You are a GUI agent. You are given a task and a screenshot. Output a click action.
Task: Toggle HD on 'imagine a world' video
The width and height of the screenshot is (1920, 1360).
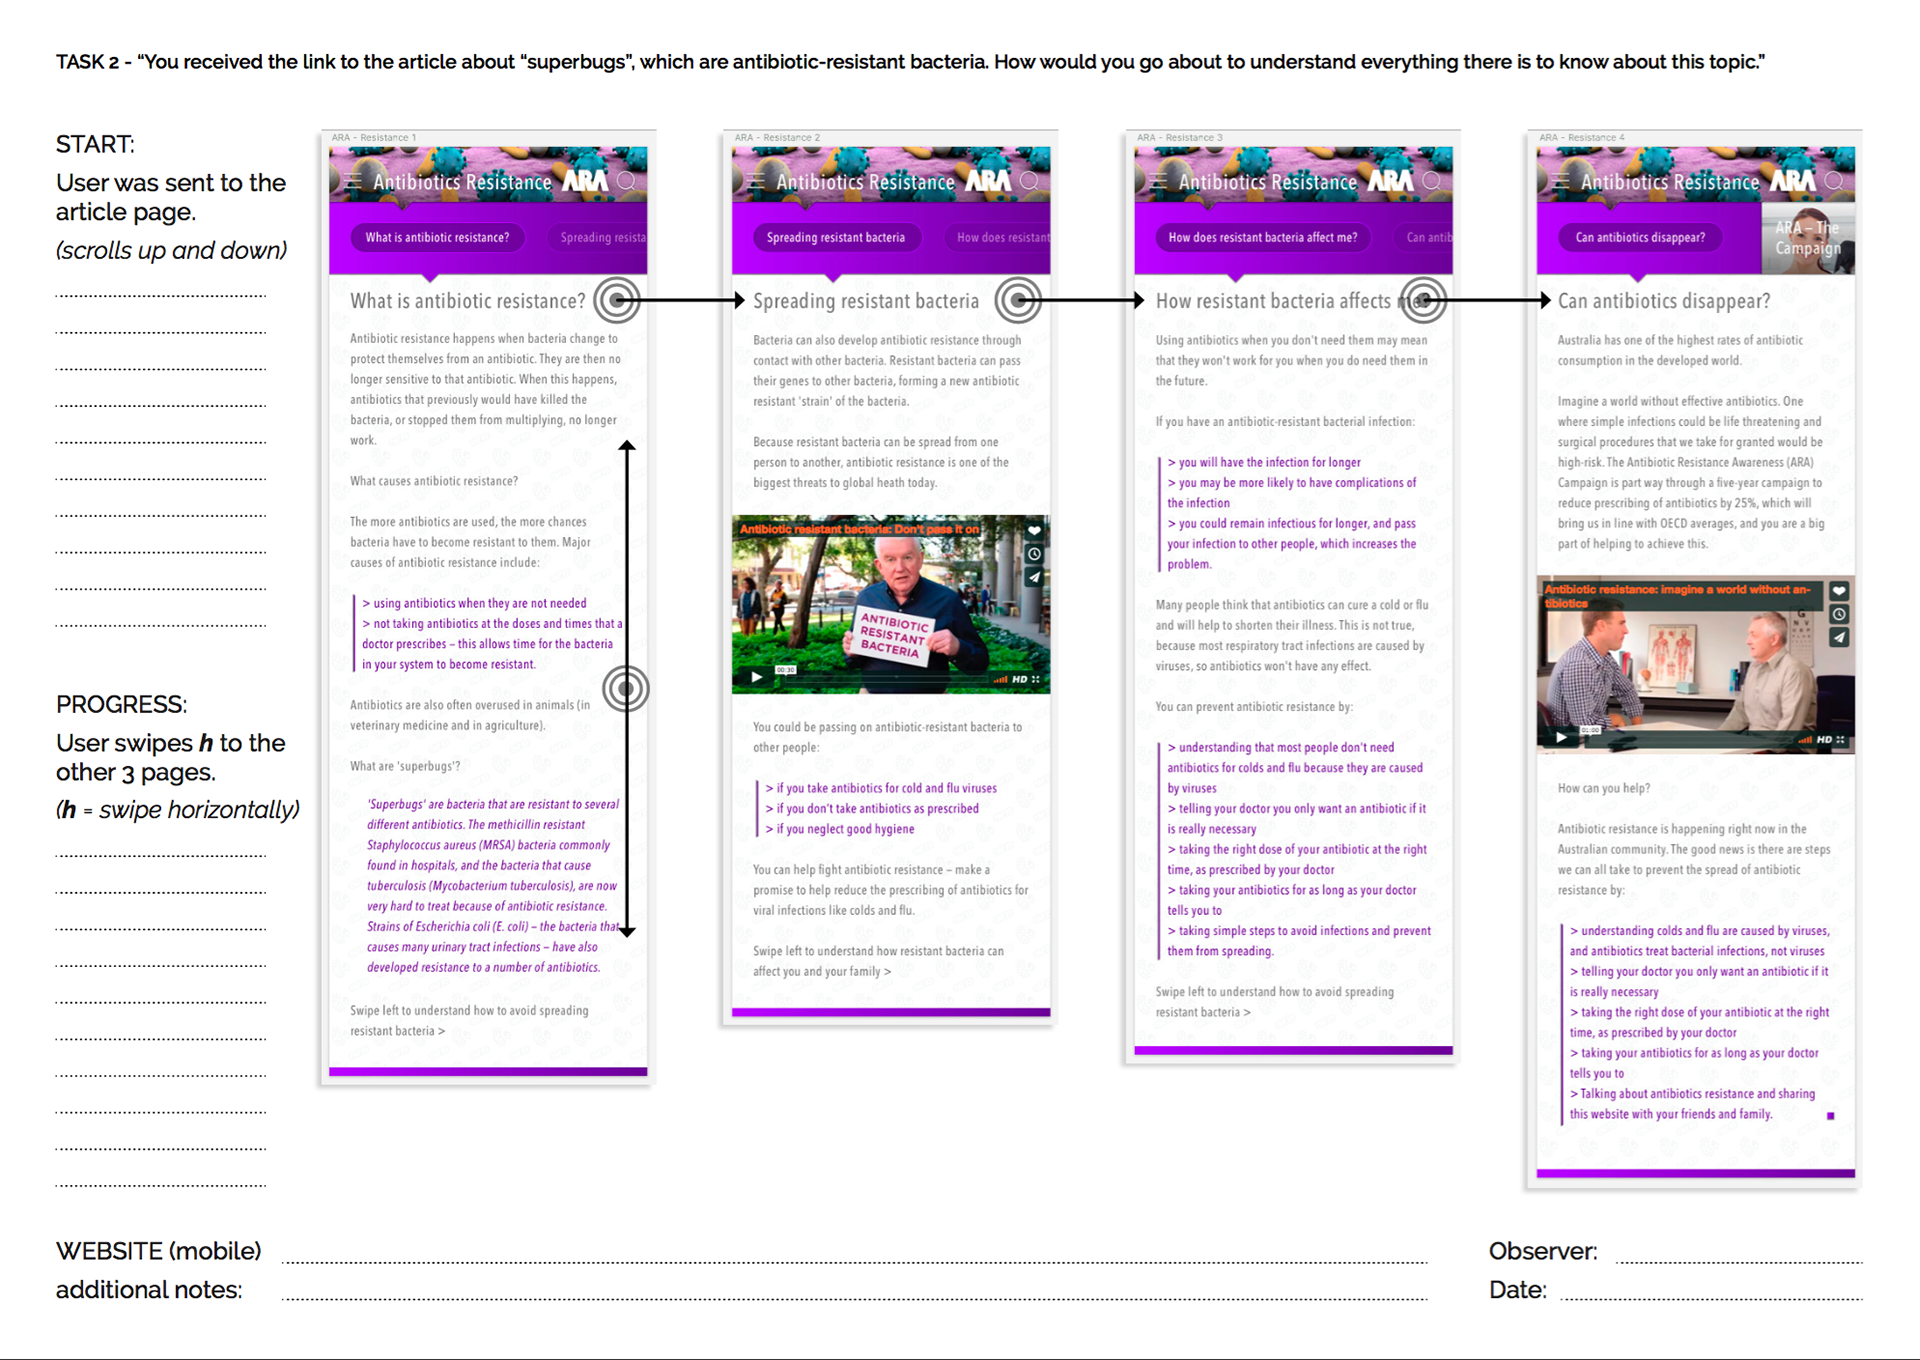pyautogui.click(x=1824, y=739)
